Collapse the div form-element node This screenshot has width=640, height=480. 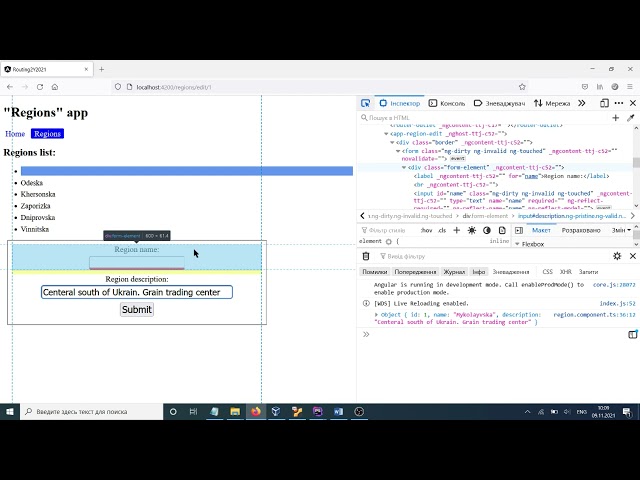tap(404, 167)
